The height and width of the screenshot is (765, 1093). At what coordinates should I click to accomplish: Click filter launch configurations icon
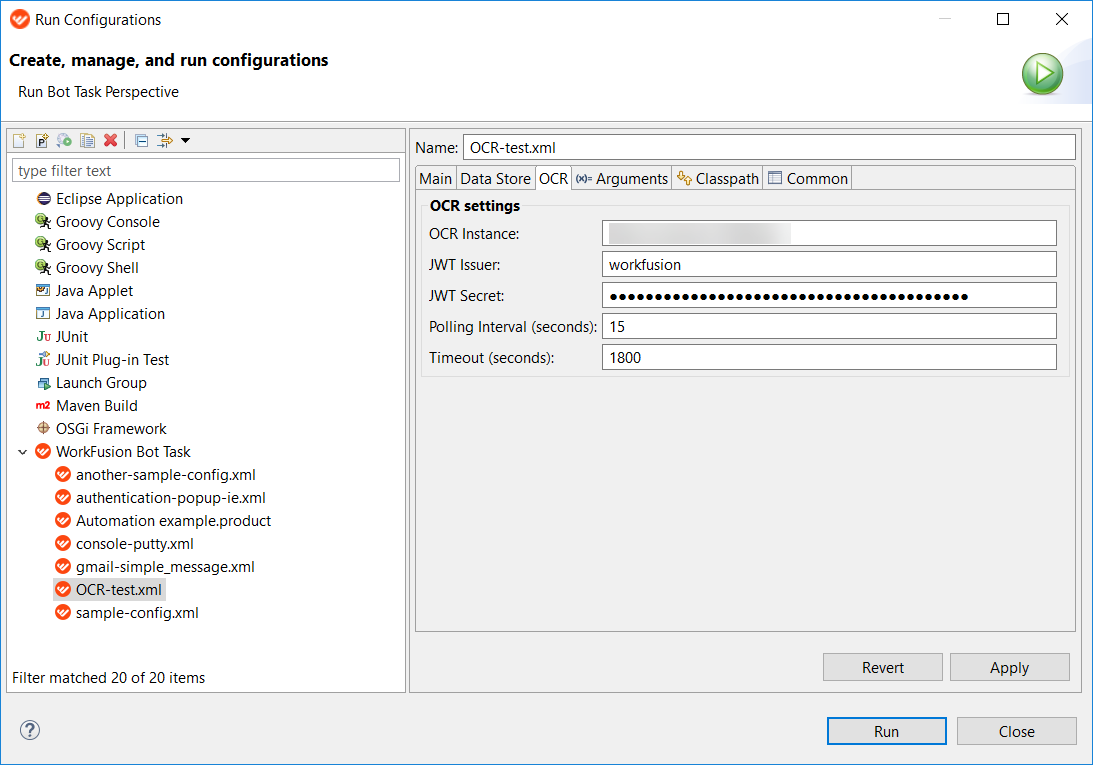(x=165, y=140)
